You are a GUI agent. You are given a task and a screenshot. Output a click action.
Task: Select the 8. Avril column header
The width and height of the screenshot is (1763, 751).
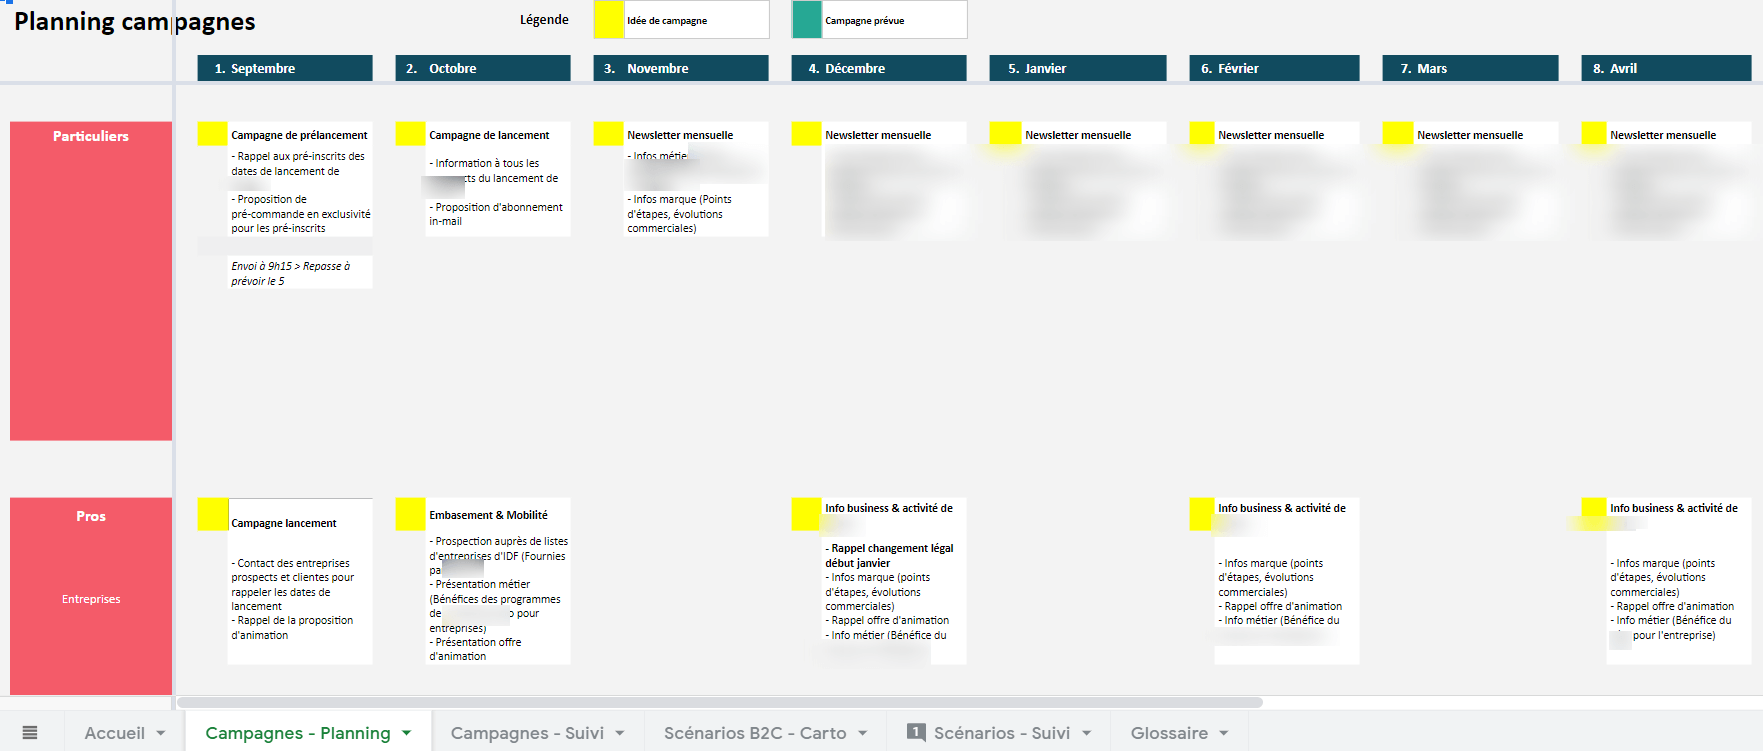tap(1666, 68)
